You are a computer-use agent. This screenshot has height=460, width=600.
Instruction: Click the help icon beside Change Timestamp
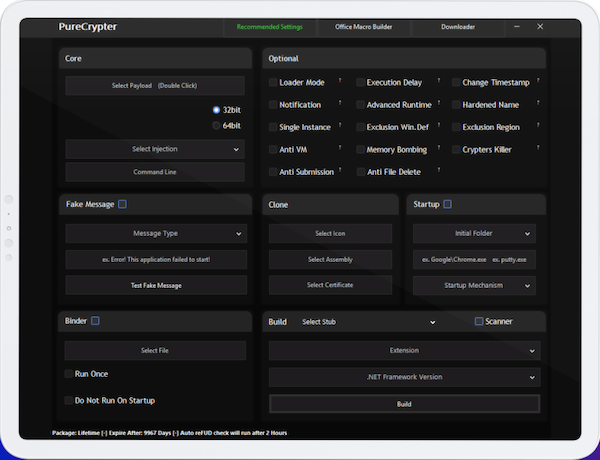coord(539,80)
